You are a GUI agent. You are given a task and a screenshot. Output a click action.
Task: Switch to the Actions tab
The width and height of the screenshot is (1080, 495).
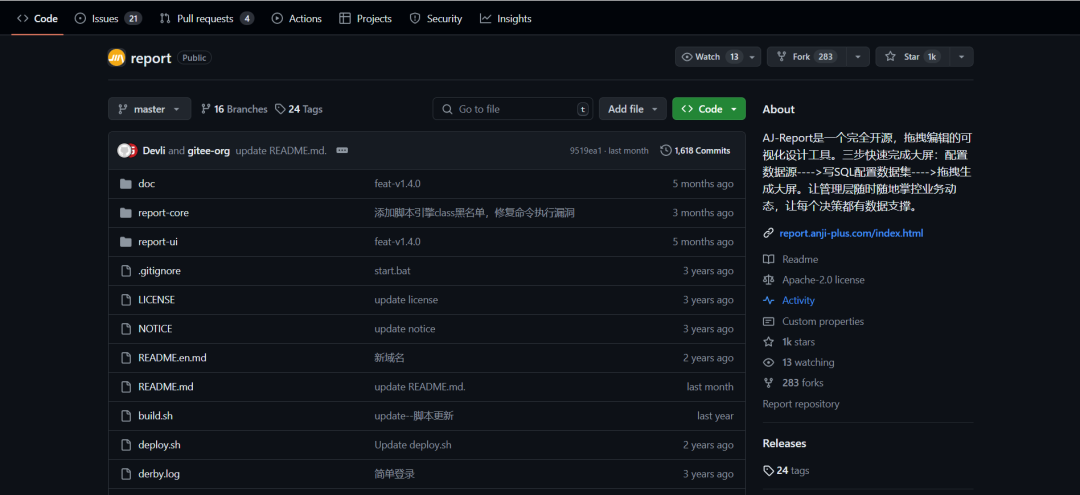(296, 19)
